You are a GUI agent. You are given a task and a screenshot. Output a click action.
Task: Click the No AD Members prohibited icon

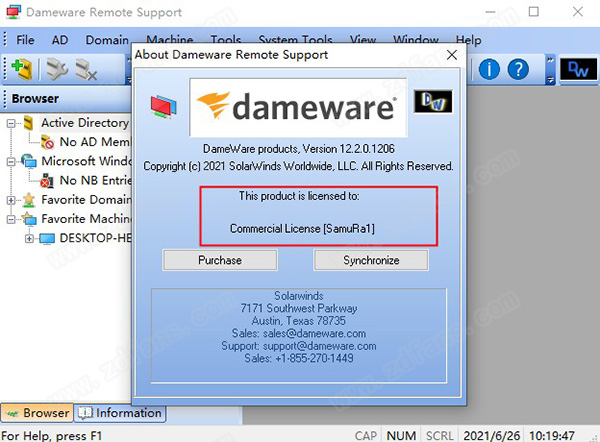47,142
